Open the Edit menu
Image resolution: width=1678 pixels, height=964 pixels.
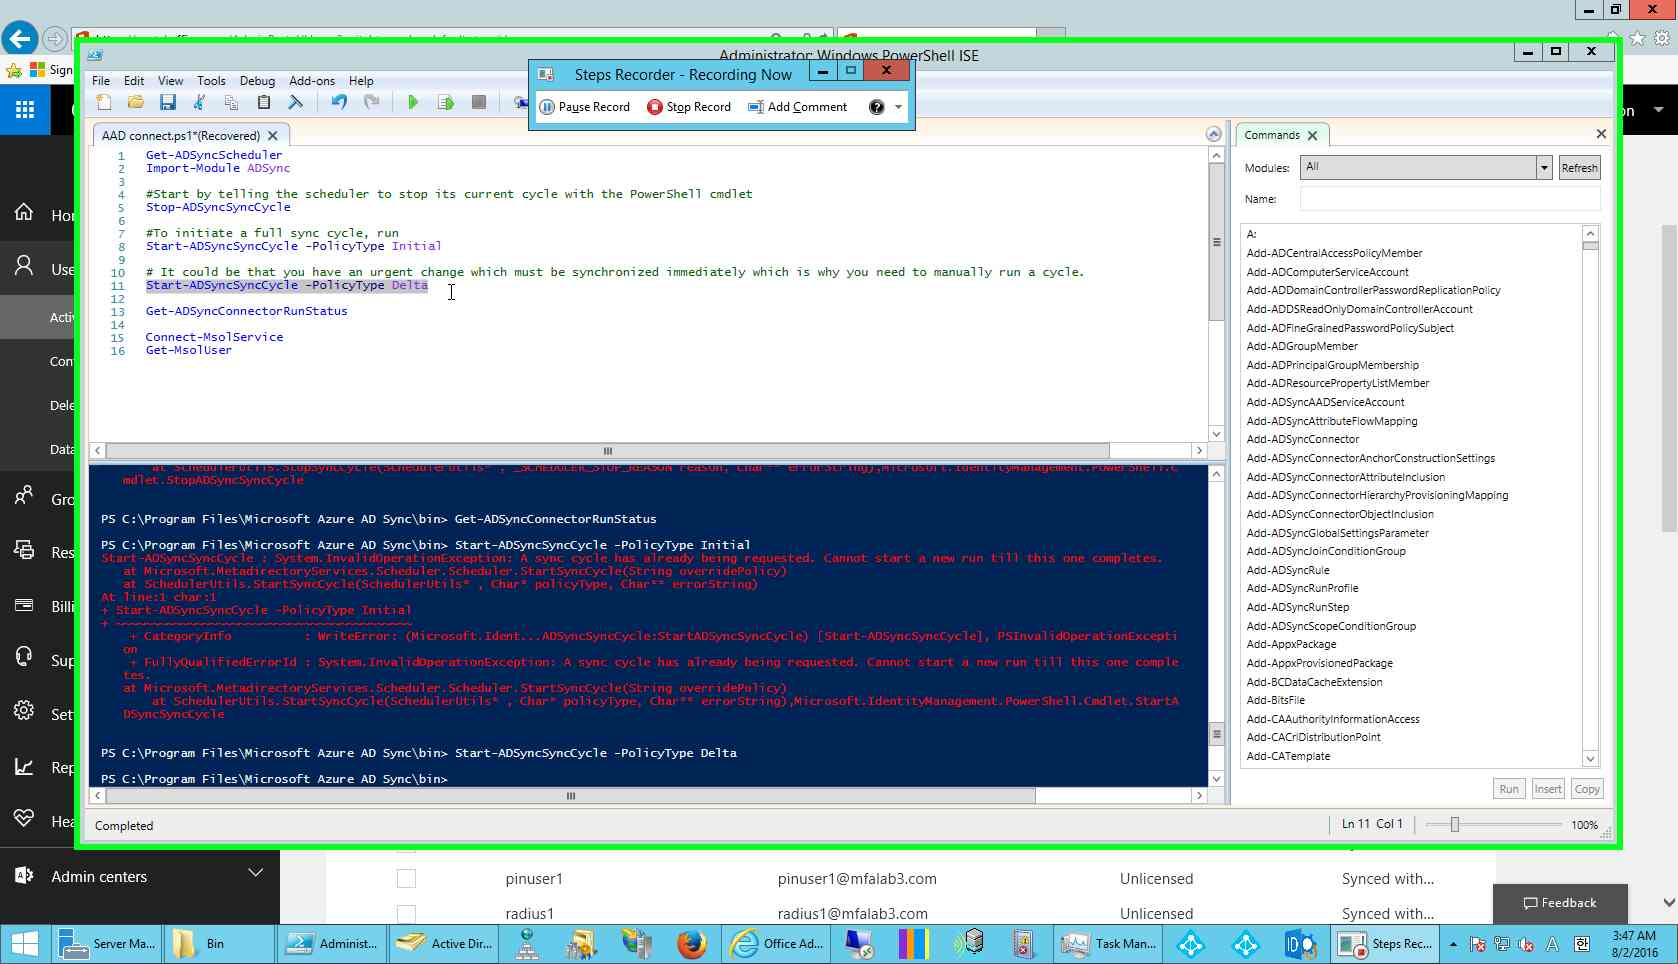[x=134, y=81]
